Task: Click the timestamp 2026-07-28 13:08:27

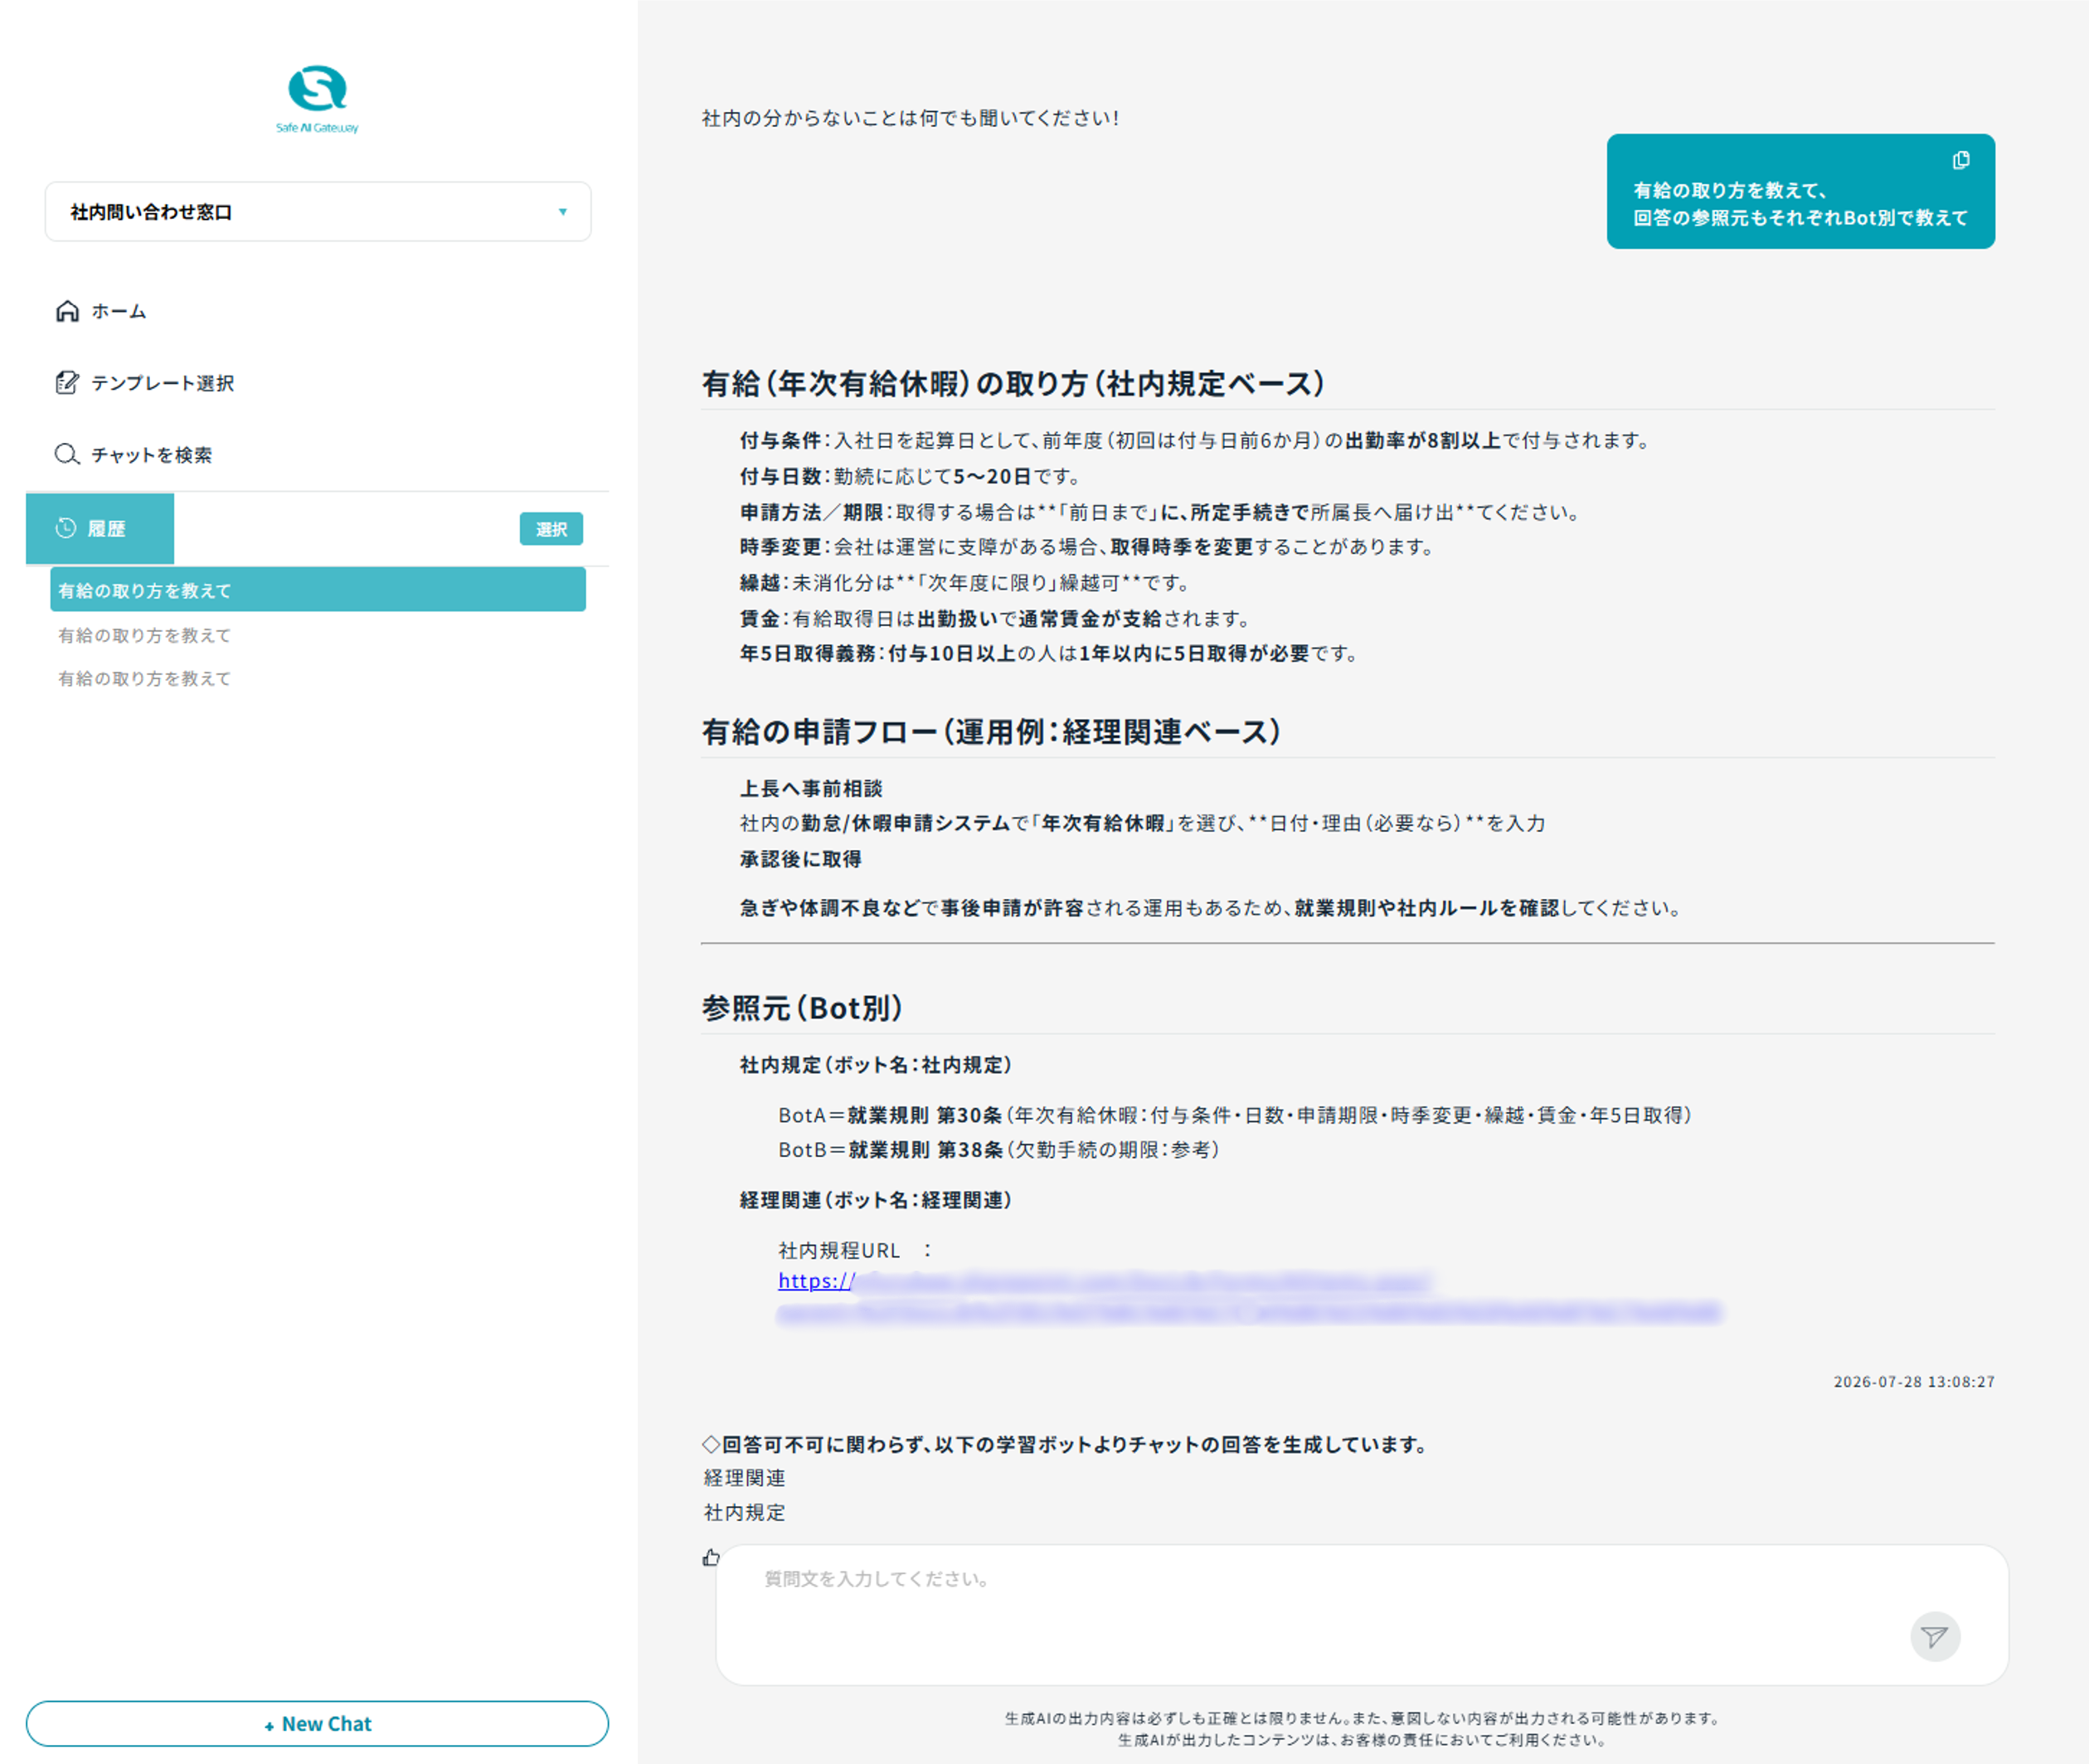Action: tap(1914, 1382)
